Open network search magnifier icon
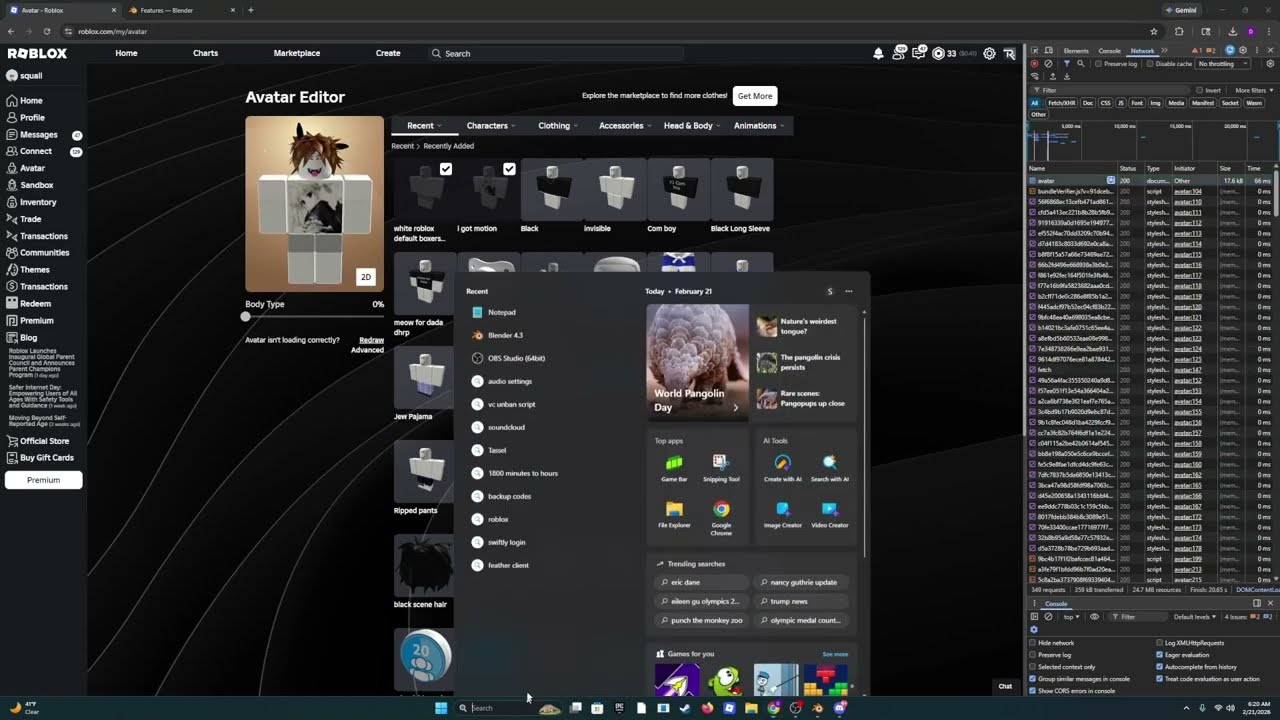 (x=1081, y=64)
